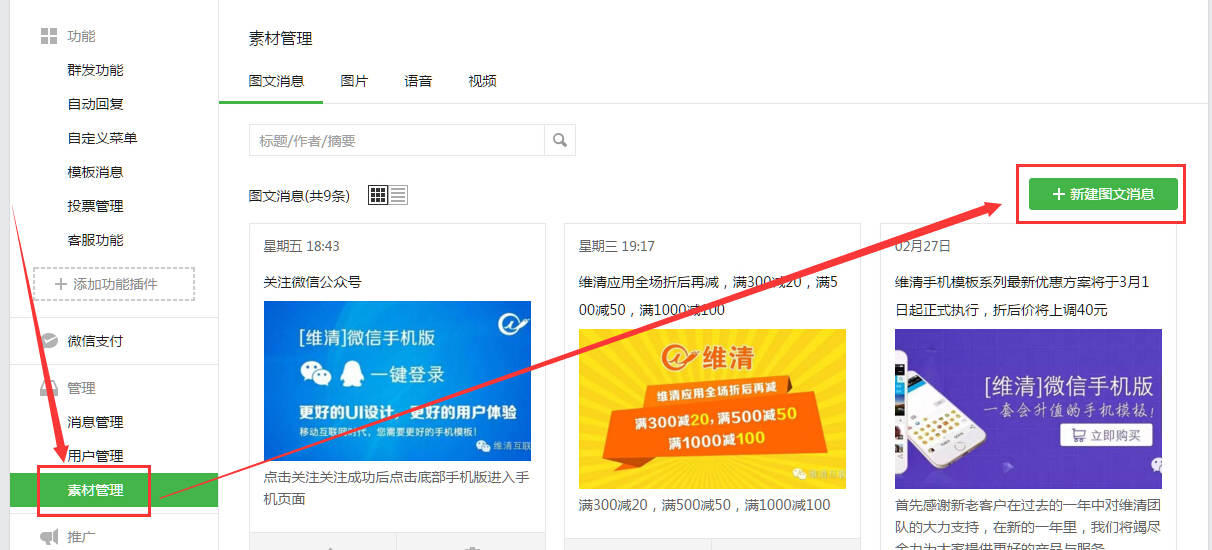The width and height of the screenshot is (1212, 550).
Task: Open 自定义菜单 in the sidebar
Action: click(x=103, y=138)
